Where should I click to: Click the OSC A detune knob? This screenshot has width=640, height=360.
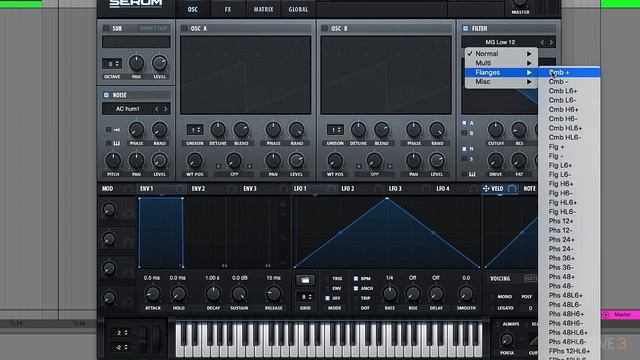click(x=218, y=130)
